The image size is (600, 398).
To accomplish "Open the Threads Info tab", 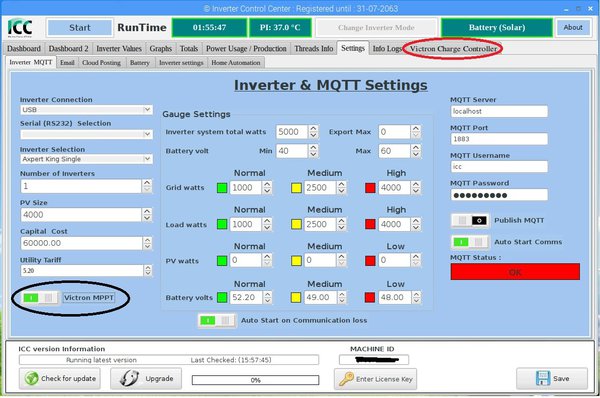I will tap(313, 49).
